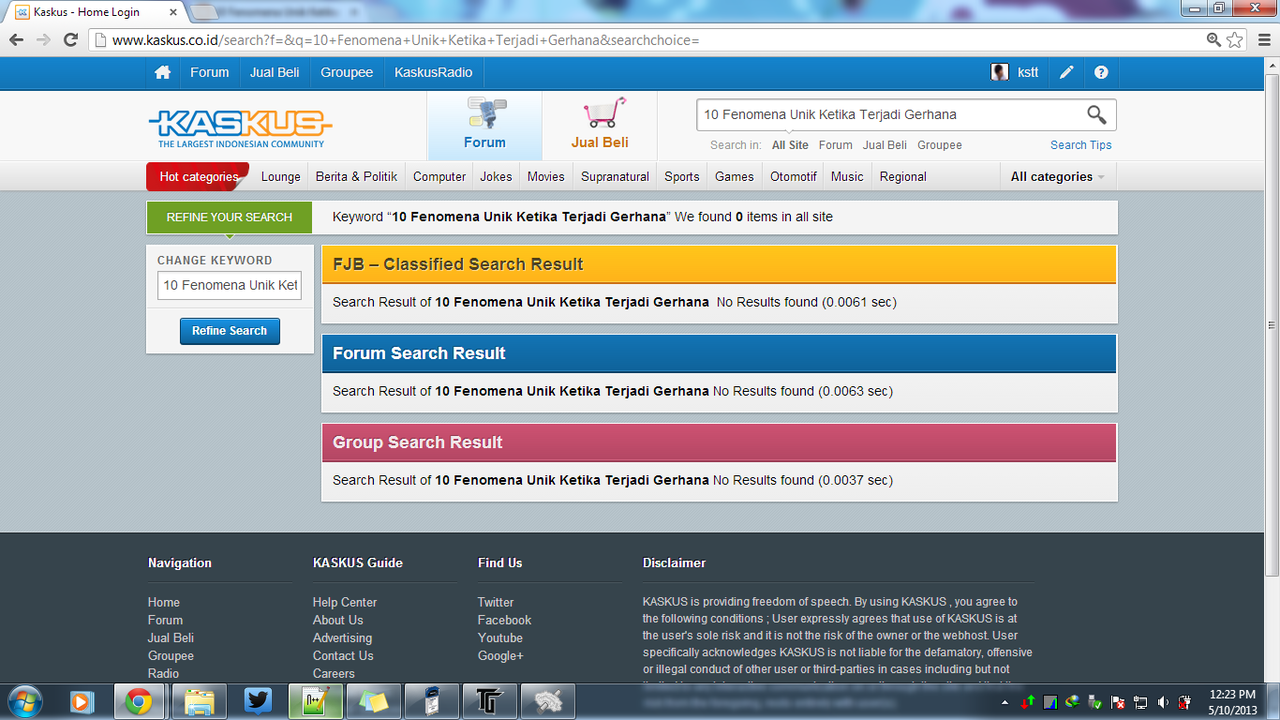The image size is (1280, 720).
Task: Set search scope to Jual Beli
Action: pos(885,145)
